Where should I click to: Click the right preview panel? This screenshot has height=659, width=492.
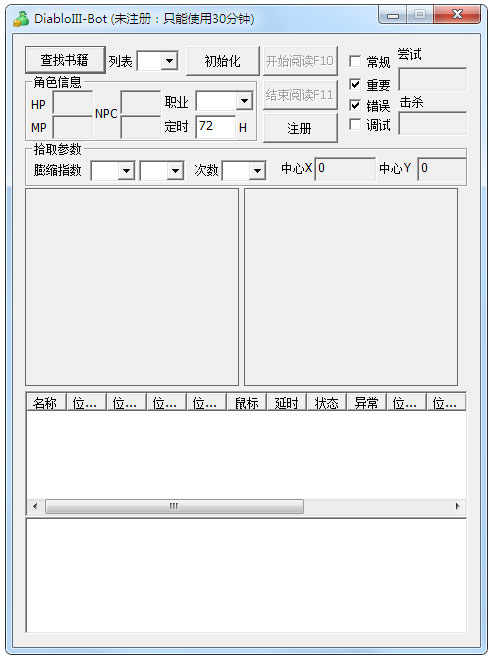[x=351, y=287]
